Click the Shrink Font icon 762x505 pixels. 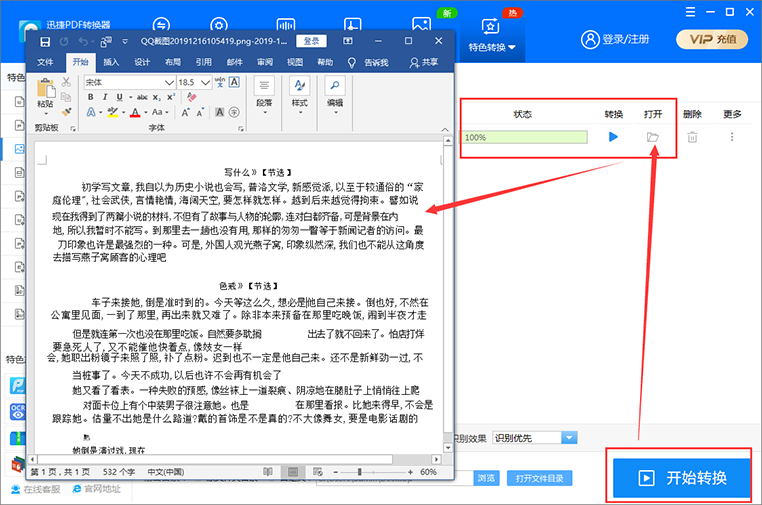[200, 112]
